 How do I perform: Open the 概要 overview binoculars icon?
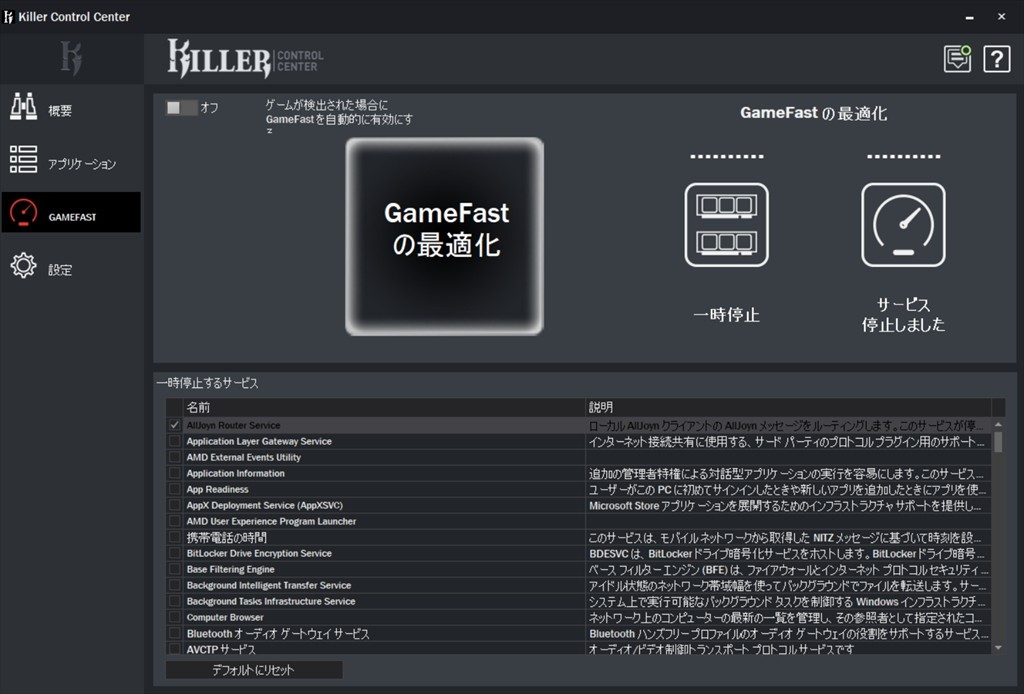[24, 107]
